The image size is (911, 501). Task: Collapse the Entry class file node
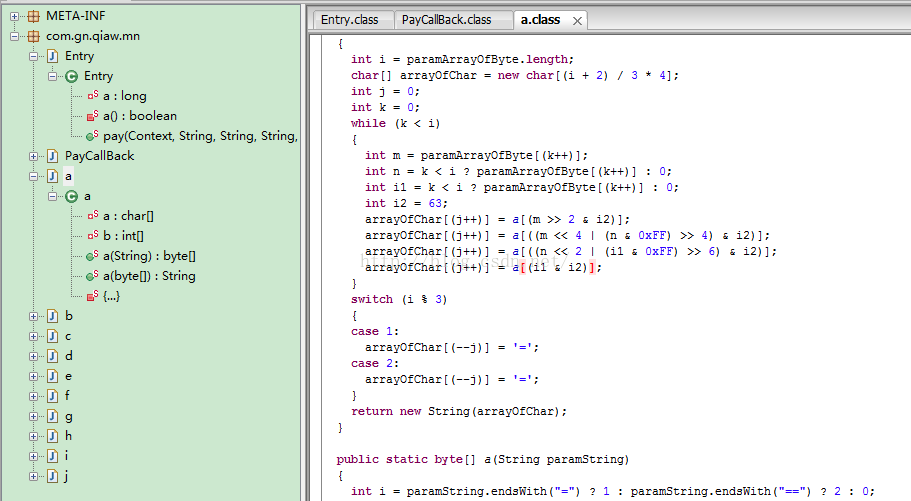click(34, 56)
